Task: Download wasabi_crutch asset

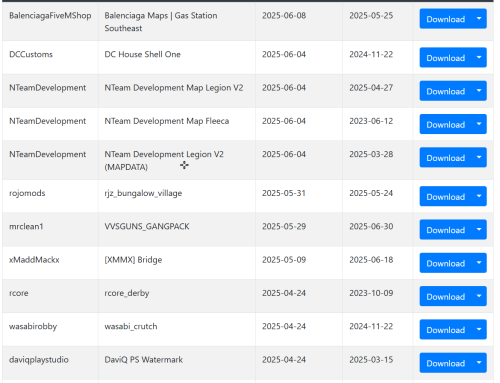Action: [x=446, y=330]
